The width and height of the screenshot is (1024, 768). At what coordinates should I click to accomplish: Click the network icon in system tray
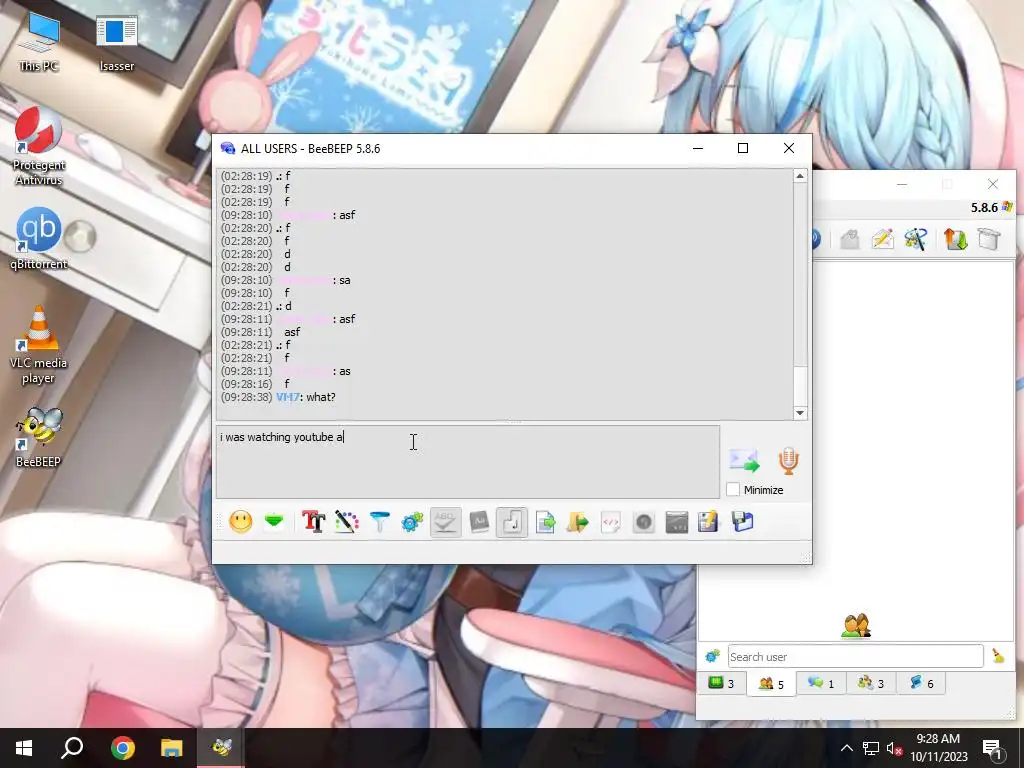871,748
